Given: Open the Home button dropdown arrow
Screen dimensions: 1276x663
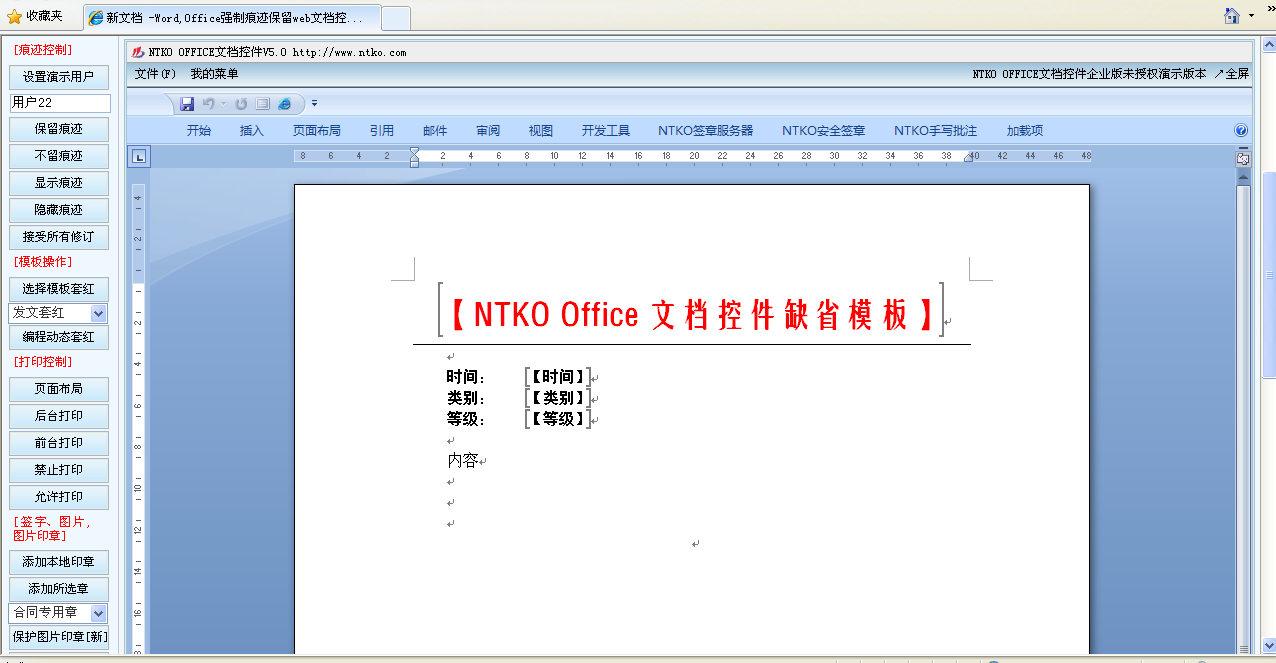Looking at the screenshot, I should click(1251, 16).
